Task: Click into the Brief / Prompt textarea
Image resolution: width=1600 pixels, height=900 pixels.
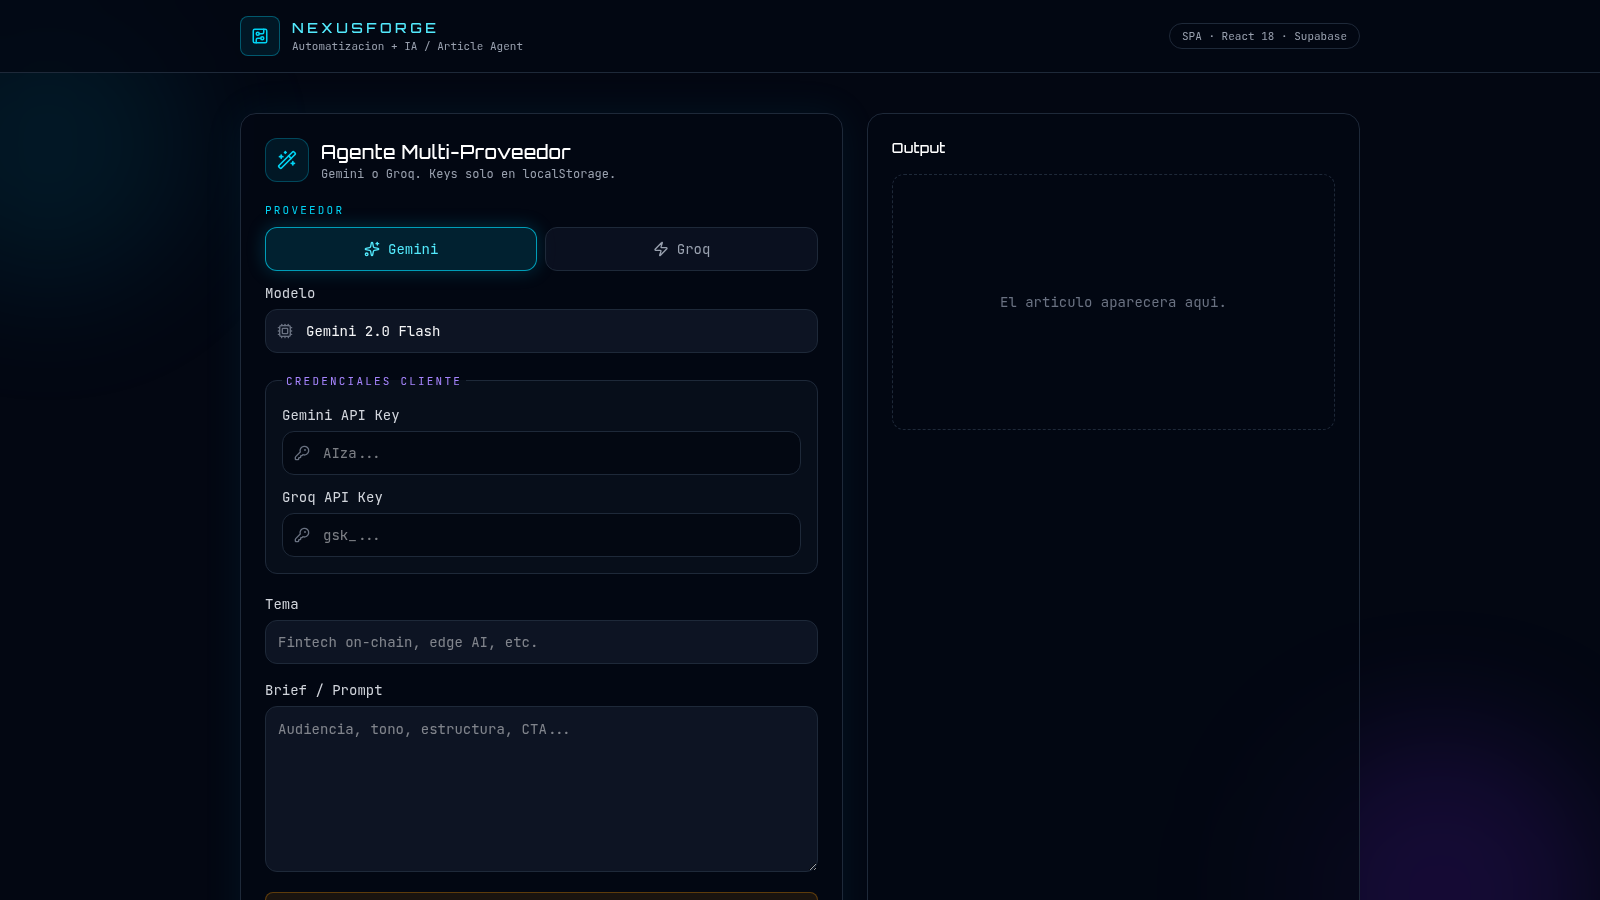Action: point(541,789)
